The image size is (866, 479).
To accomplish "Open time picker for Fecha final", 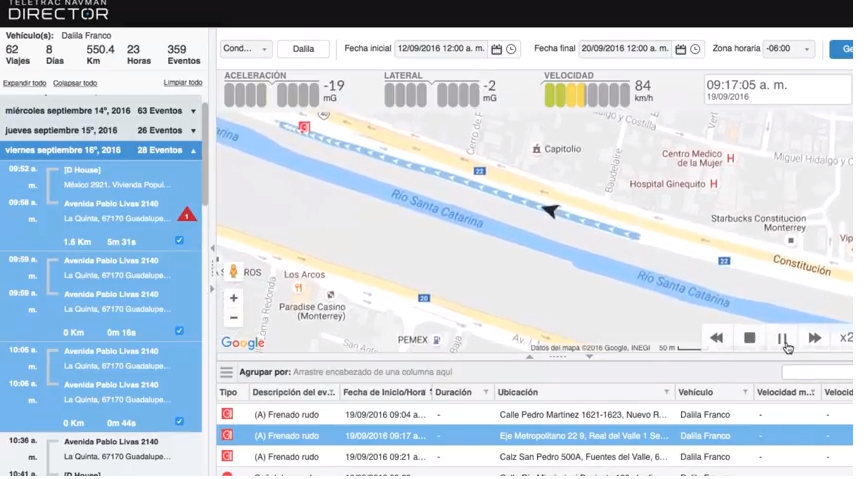I will click(695, 49).
